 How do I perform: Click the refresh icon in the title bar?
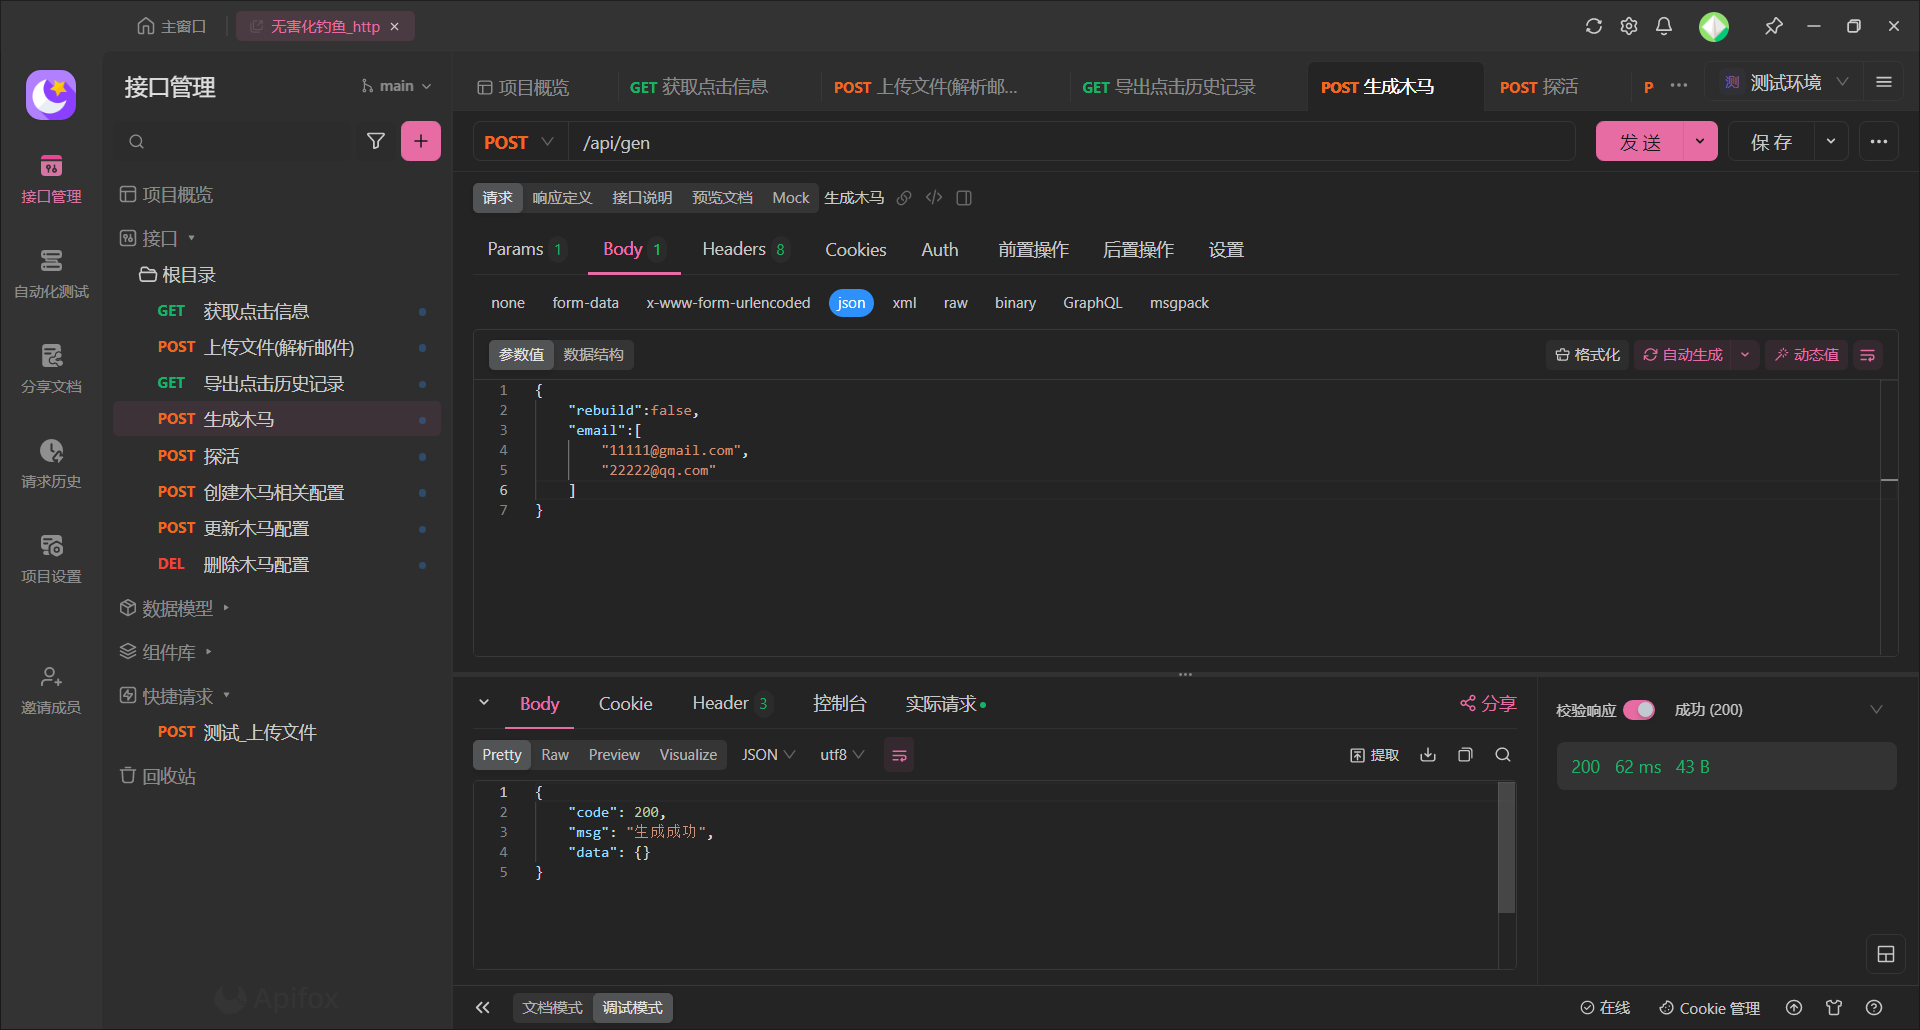pyautogui.click(x=1594, y=27)
